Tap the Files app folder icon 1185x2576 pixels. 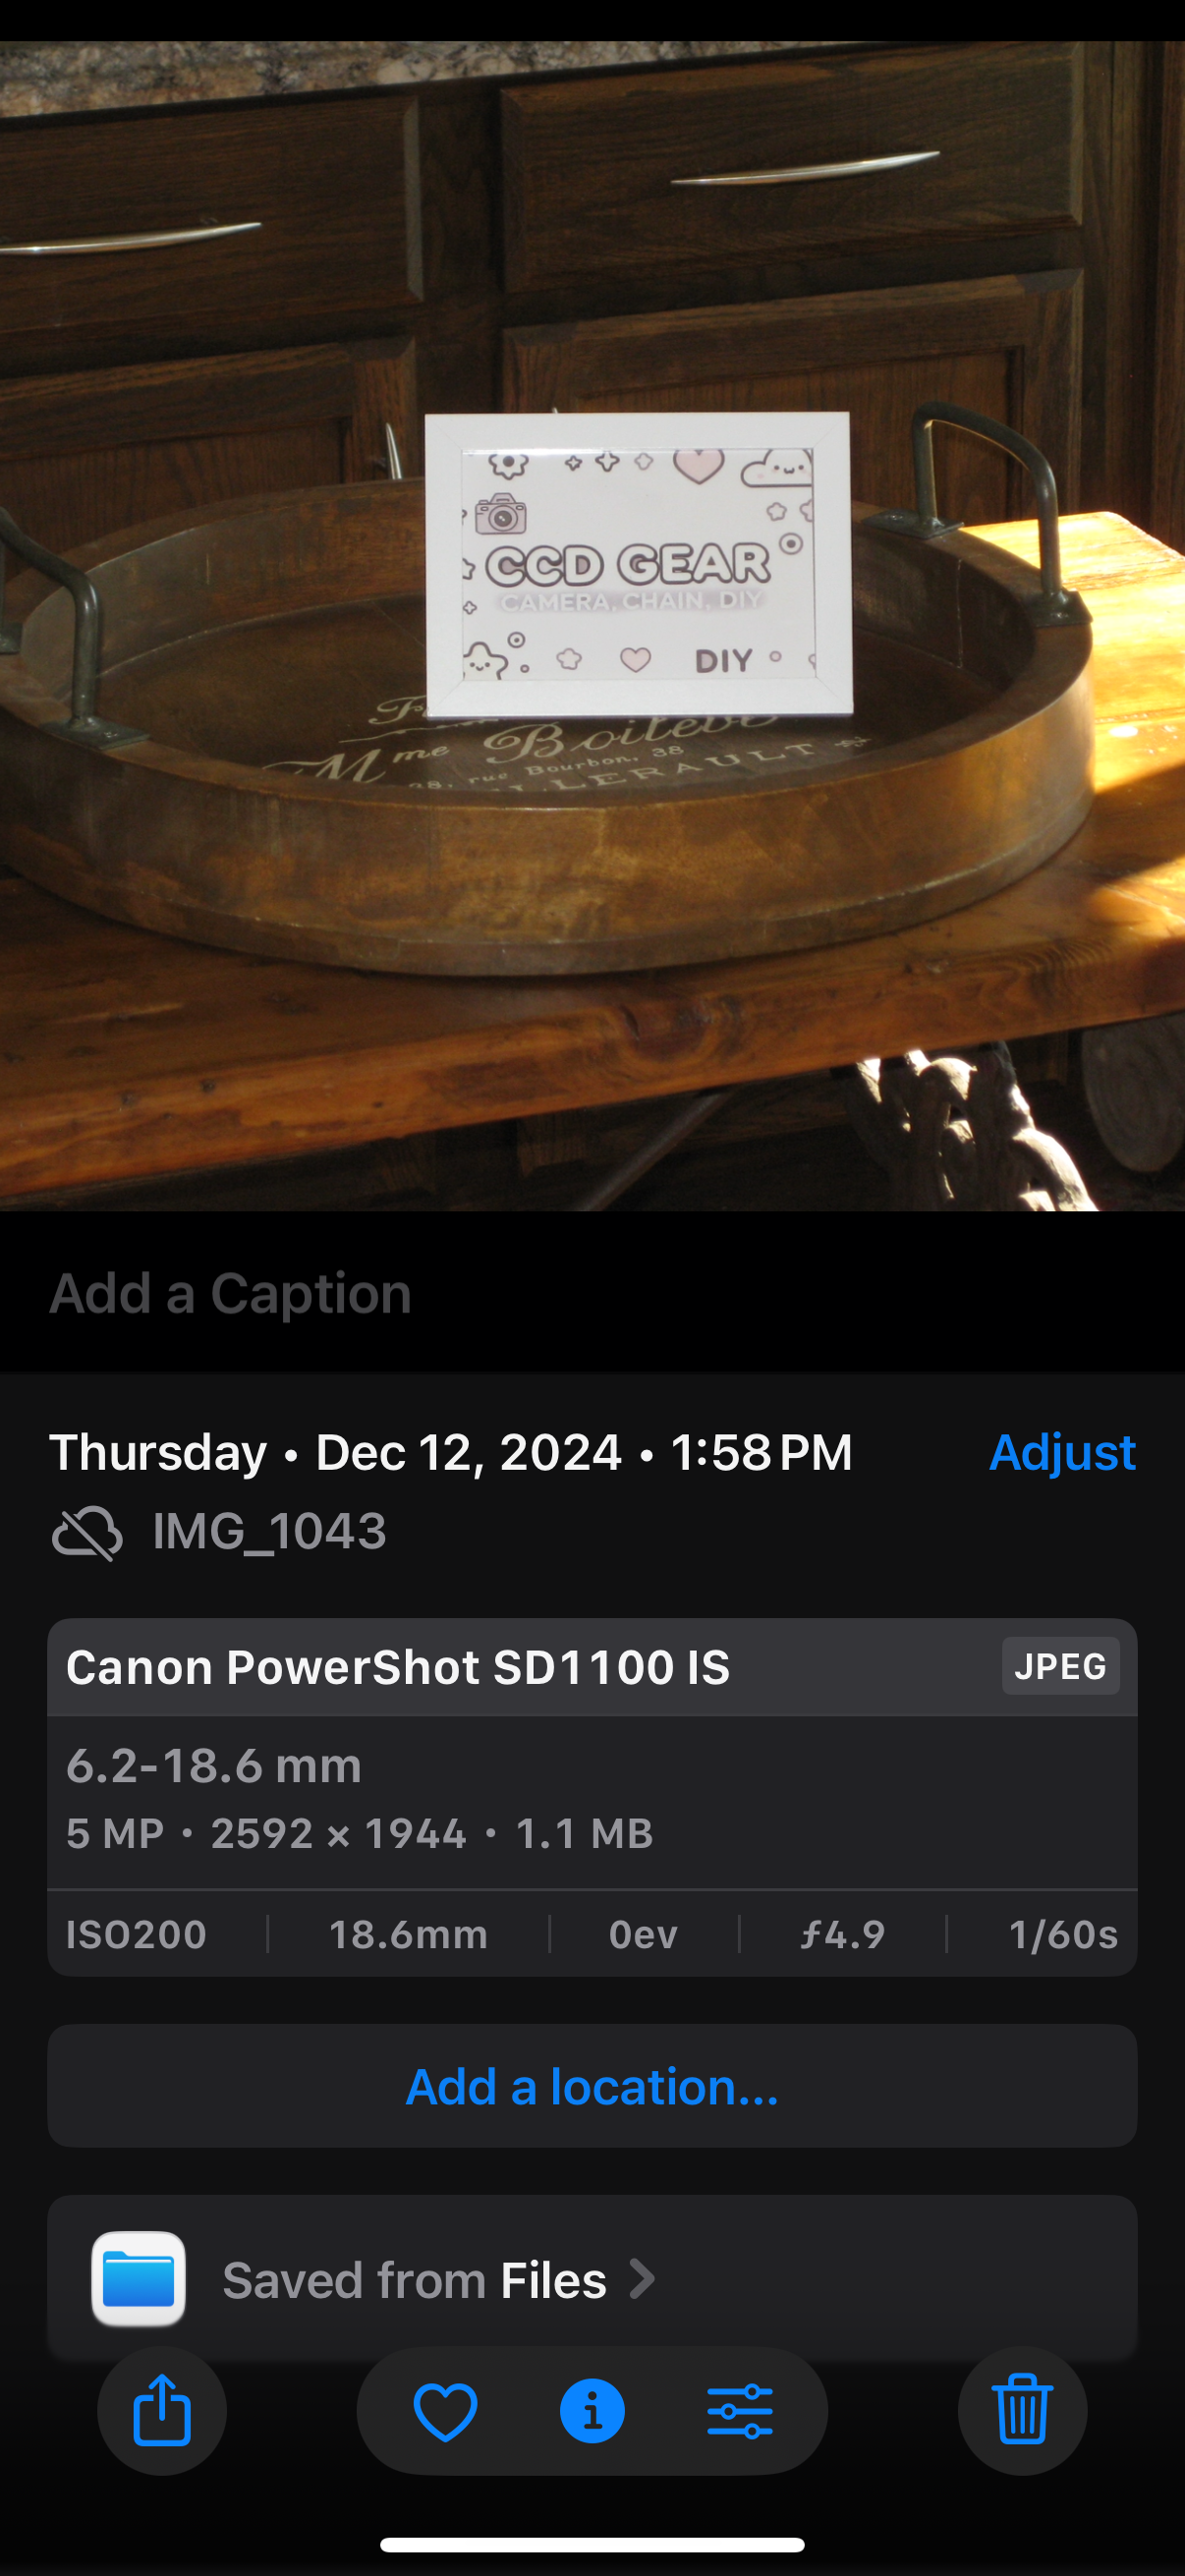[139, 2279]
